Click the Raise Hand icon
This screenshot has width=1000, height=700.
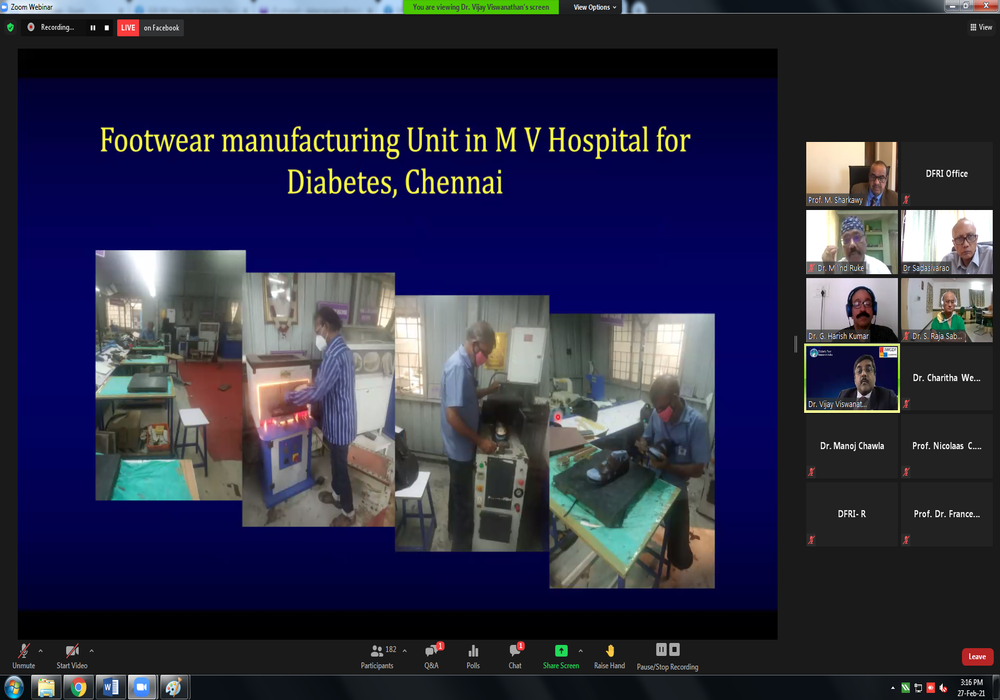click(x=609, y=651)
